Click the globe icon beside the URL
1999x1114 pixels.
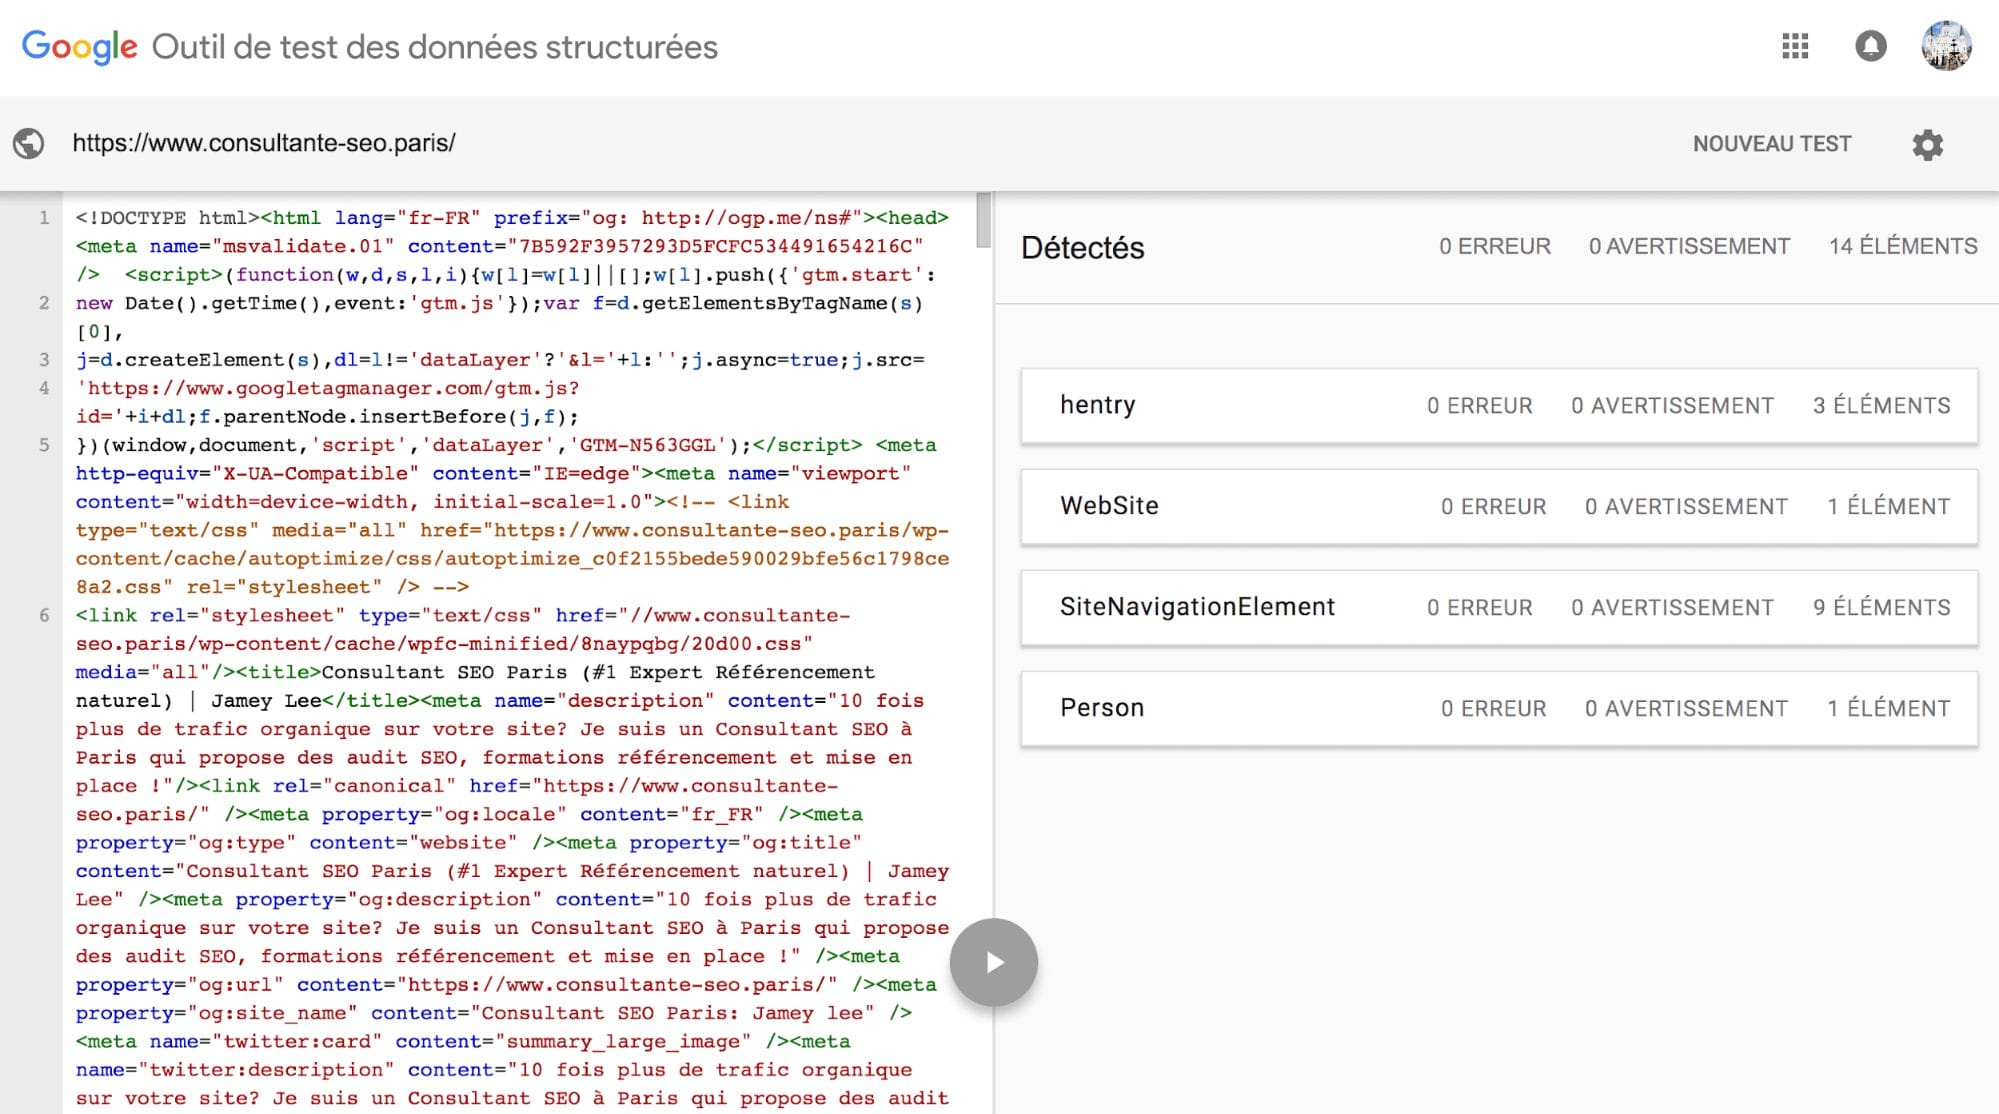(29, 144)
